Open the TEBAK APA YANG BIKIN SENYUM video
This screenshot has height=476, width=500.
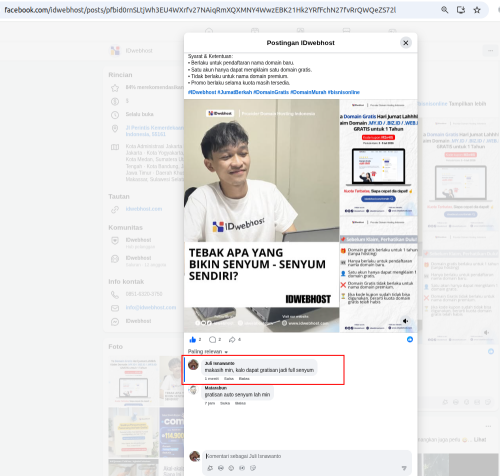[x=262, y=216]
